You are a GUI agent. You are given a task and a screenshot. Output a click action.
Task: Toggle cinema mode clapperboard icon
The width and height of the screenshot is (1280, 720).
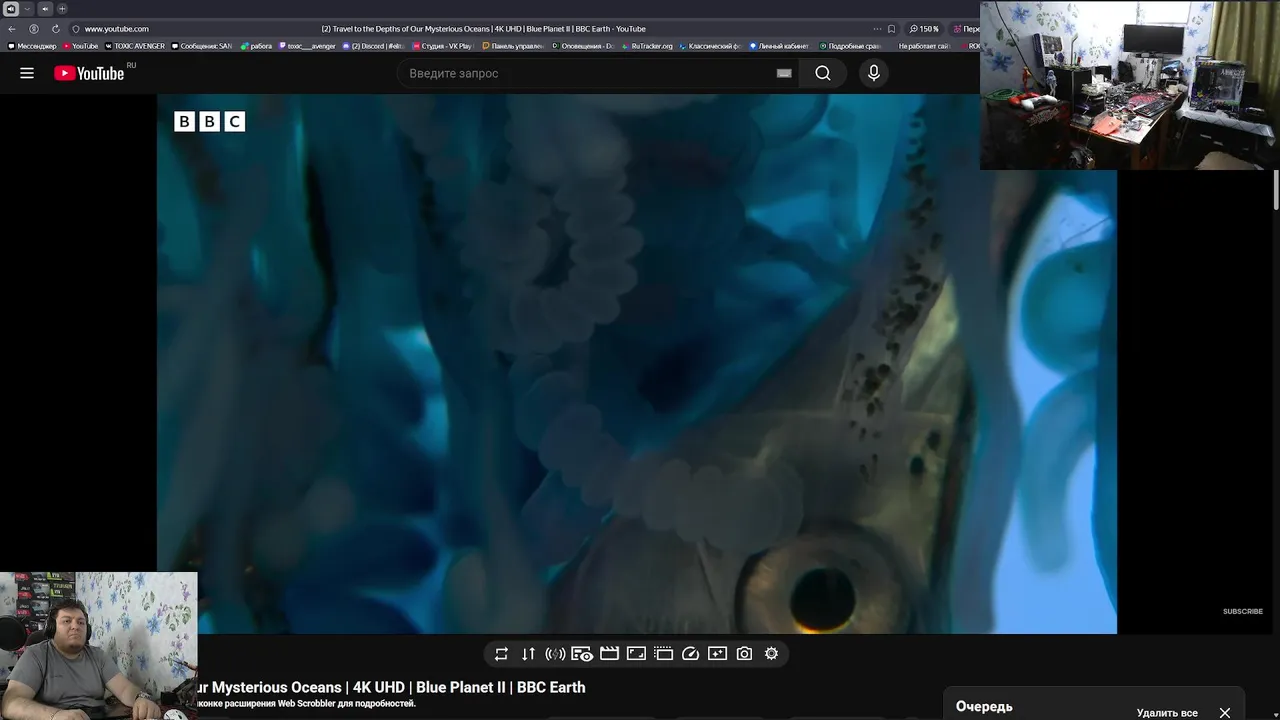[x=609, y=654]
